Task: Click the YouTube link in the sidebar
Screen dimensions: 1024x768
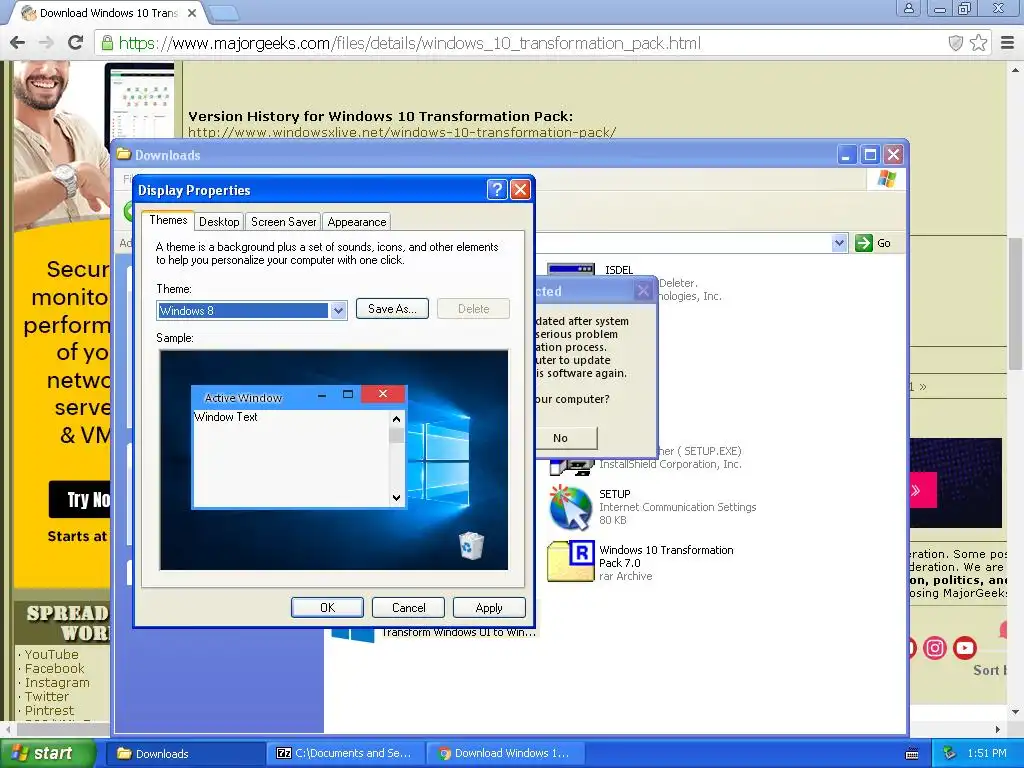Action: 51,654
